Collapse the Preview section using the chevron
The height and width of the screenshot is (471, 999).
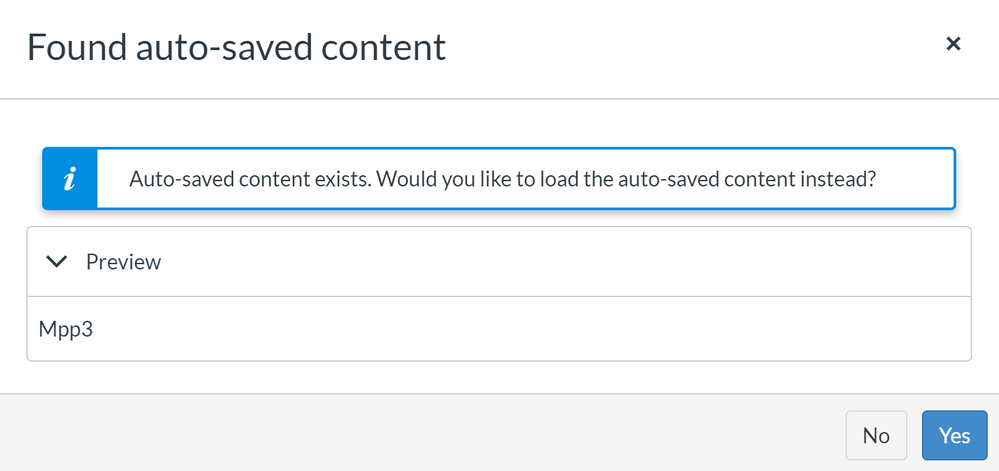click(57, 261)
